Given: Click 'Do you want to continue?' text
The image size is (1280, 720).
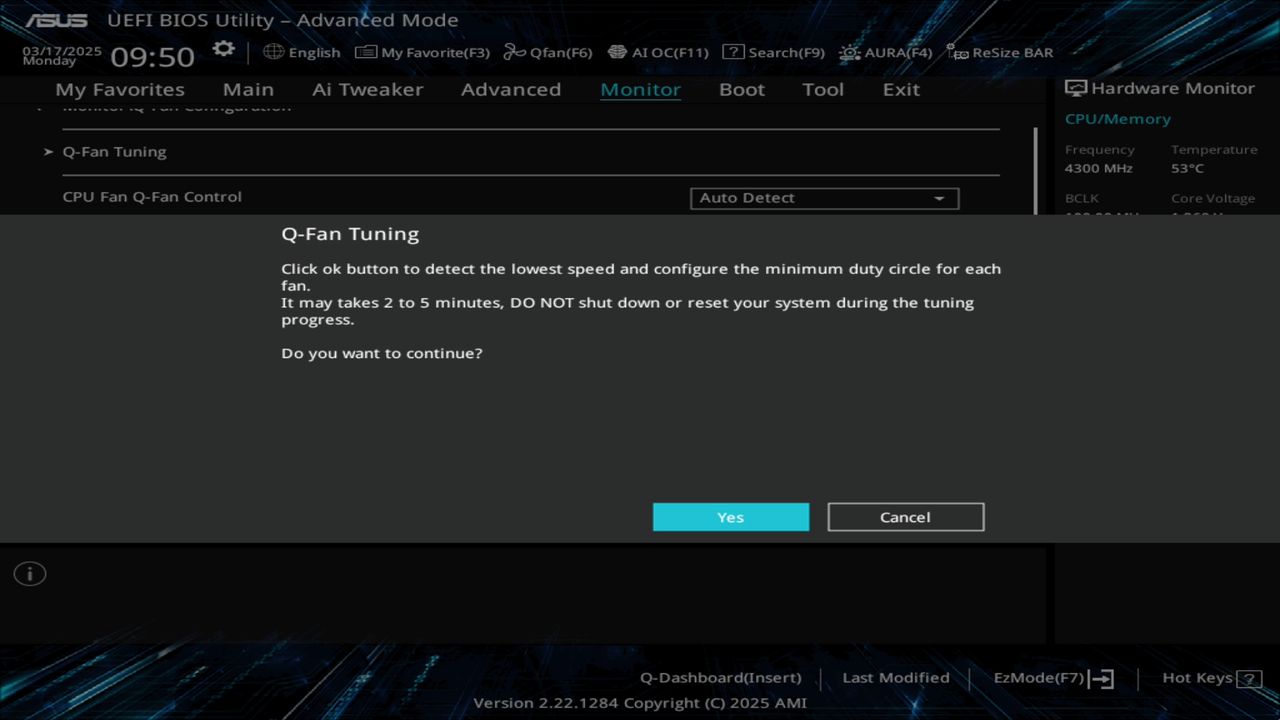Looking at the screenshot, I should pos(382,353).
